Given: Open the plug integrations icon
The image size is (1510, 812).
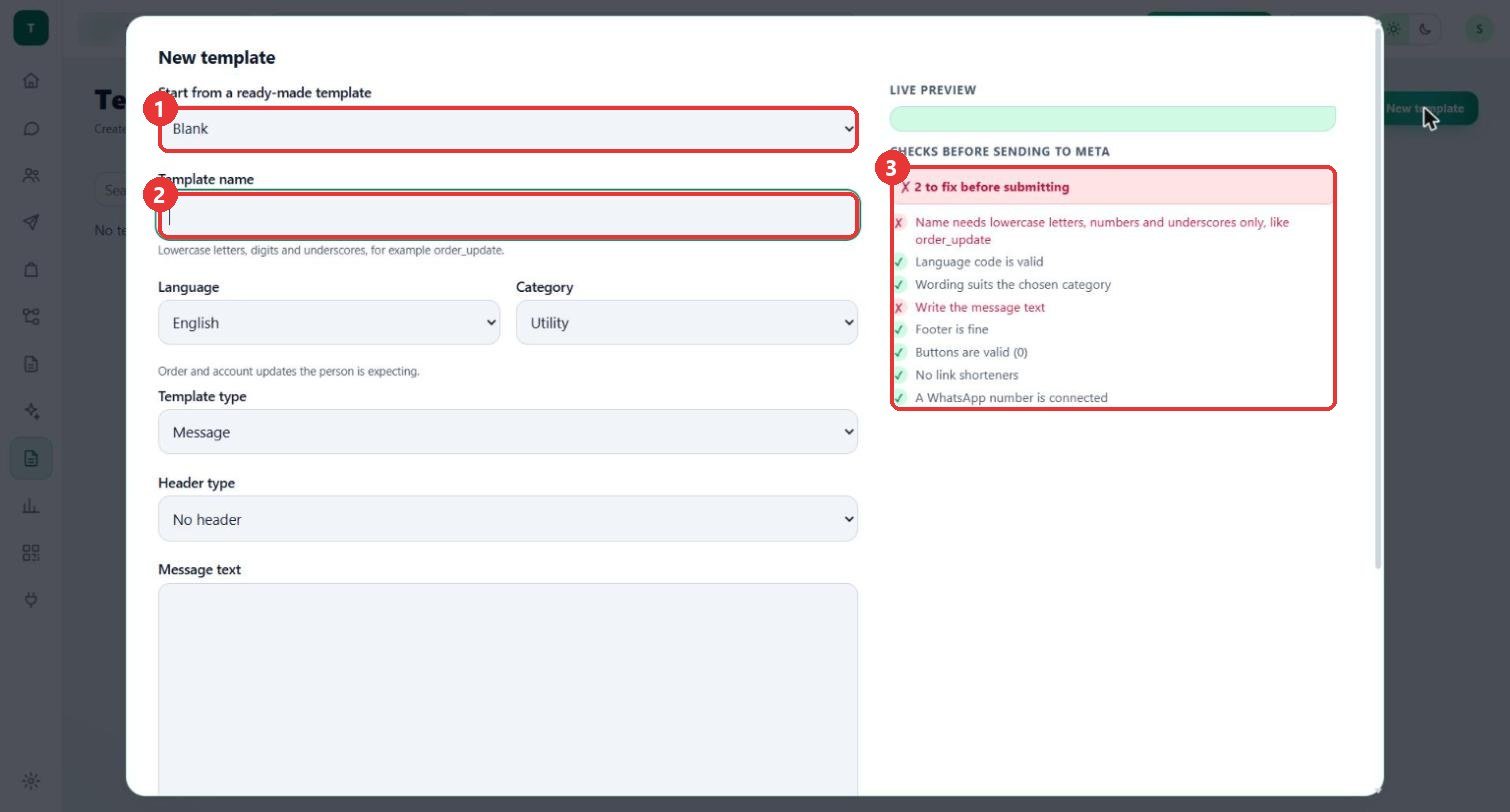Looking at the screenshot, I should pyautogui.click(x=31, y=600).
